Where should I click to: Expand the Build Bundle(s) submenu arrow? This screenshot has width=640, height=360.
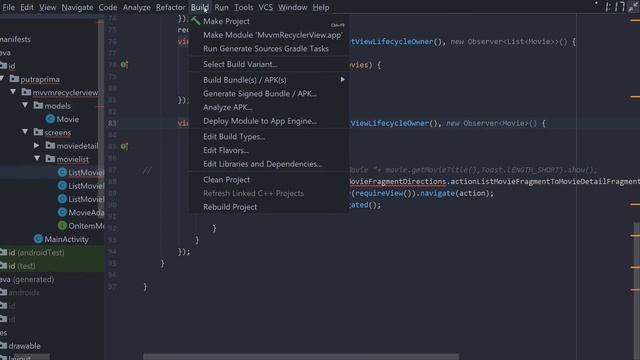343,80
